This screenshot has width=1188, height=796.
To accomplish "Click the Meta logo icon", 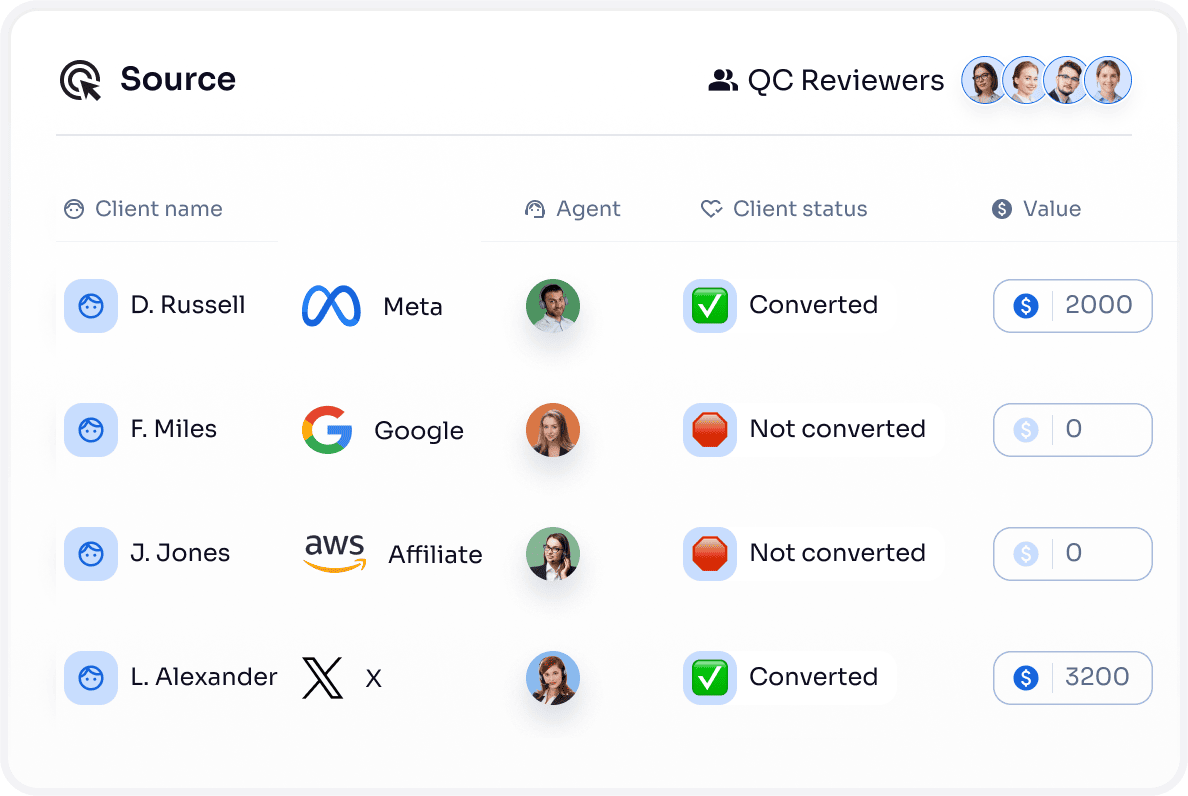I will point(331,306).
